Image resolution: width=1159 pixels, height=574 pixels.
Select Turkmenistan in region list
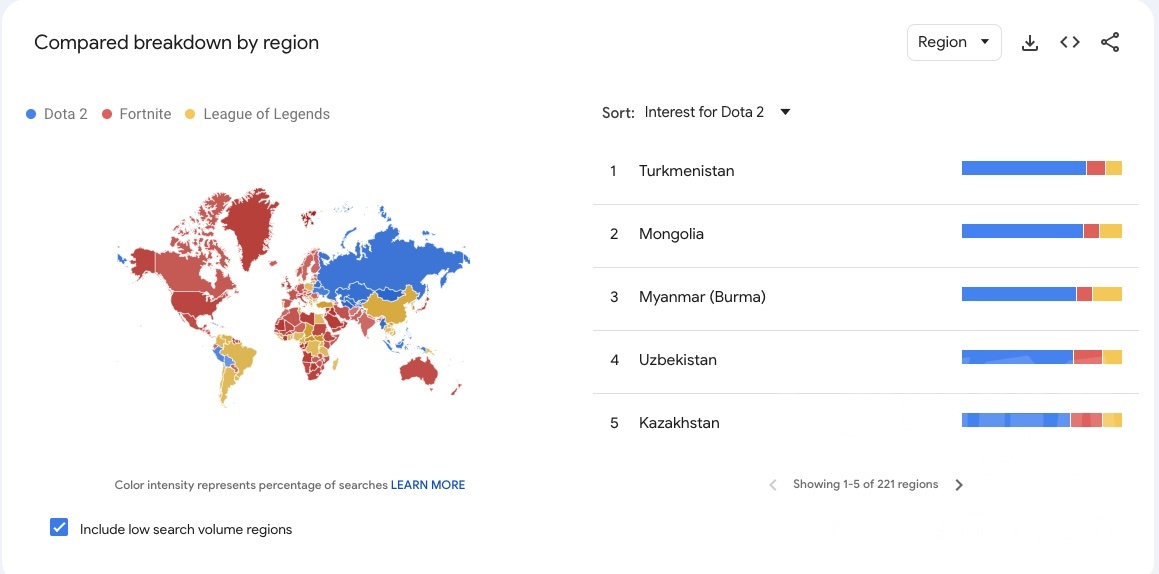click(x=686, y=171)
